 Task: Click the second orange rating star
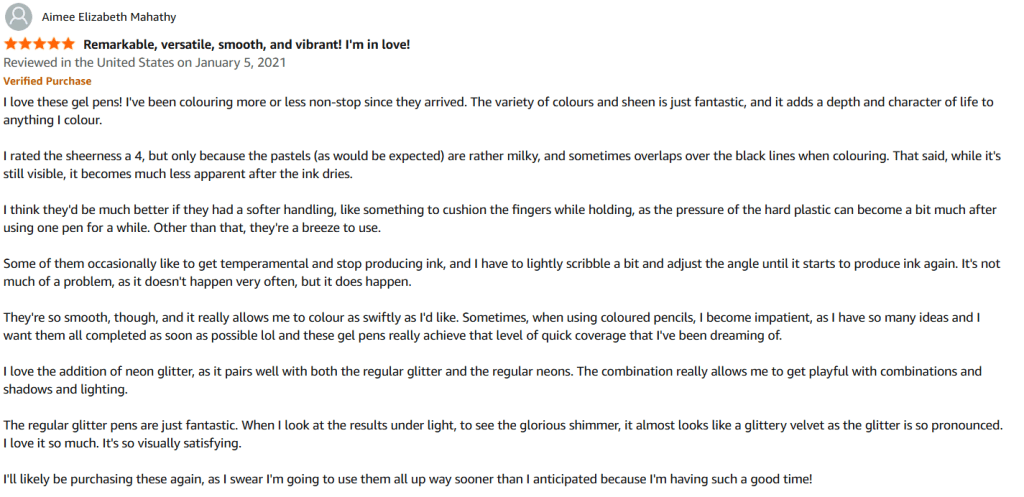tap(25, 44)
